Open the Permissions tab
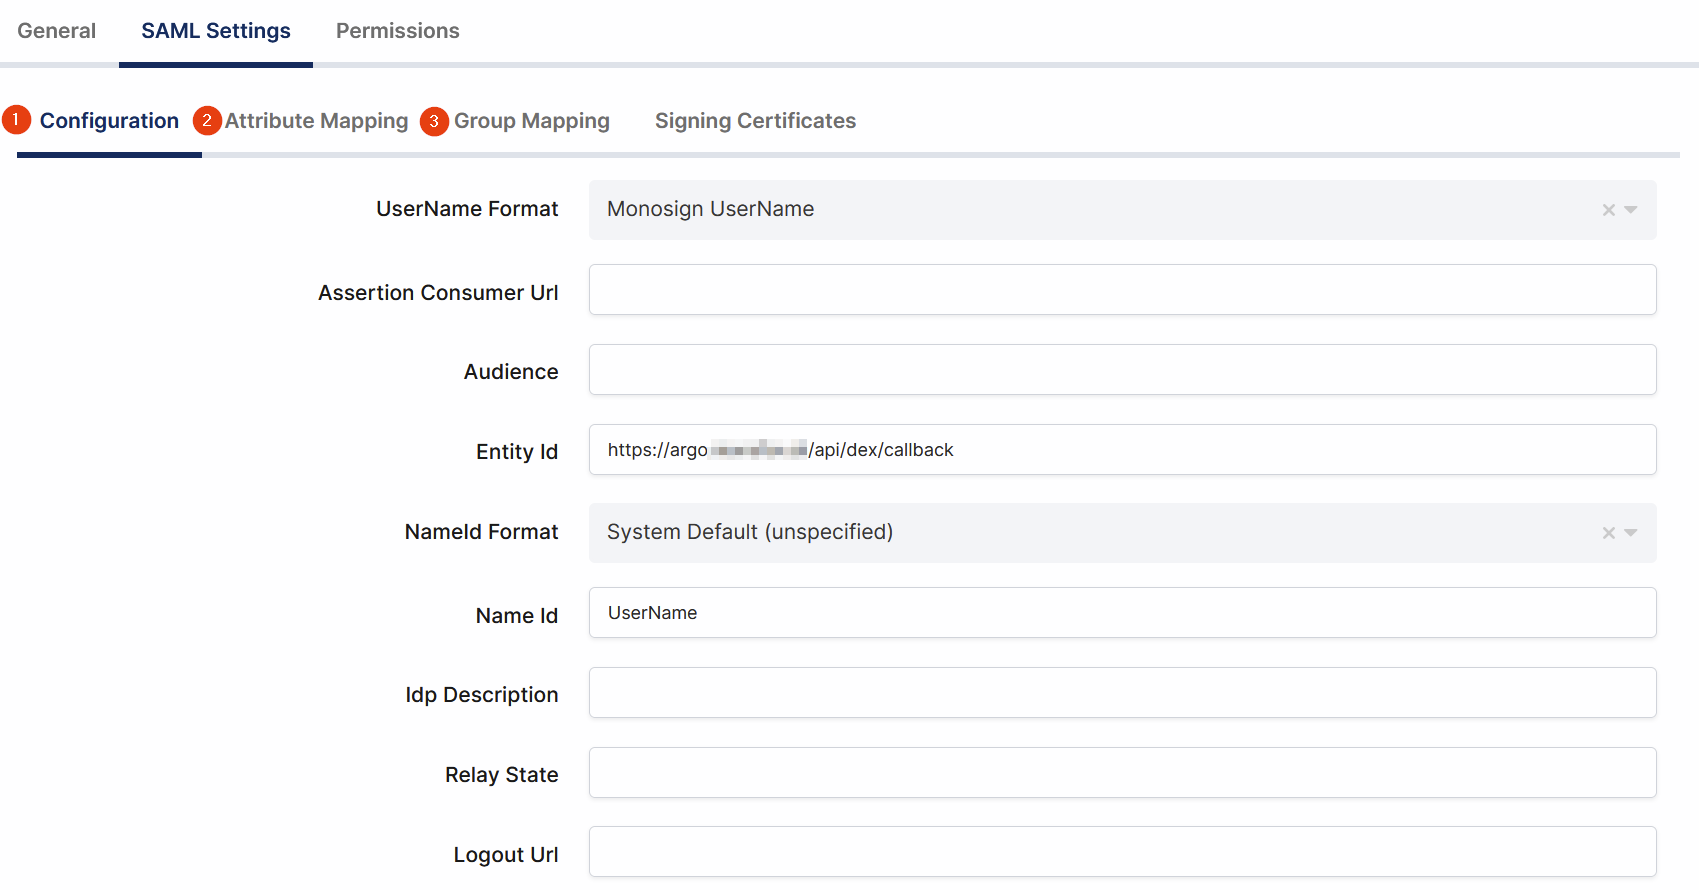 click(397, 31)
